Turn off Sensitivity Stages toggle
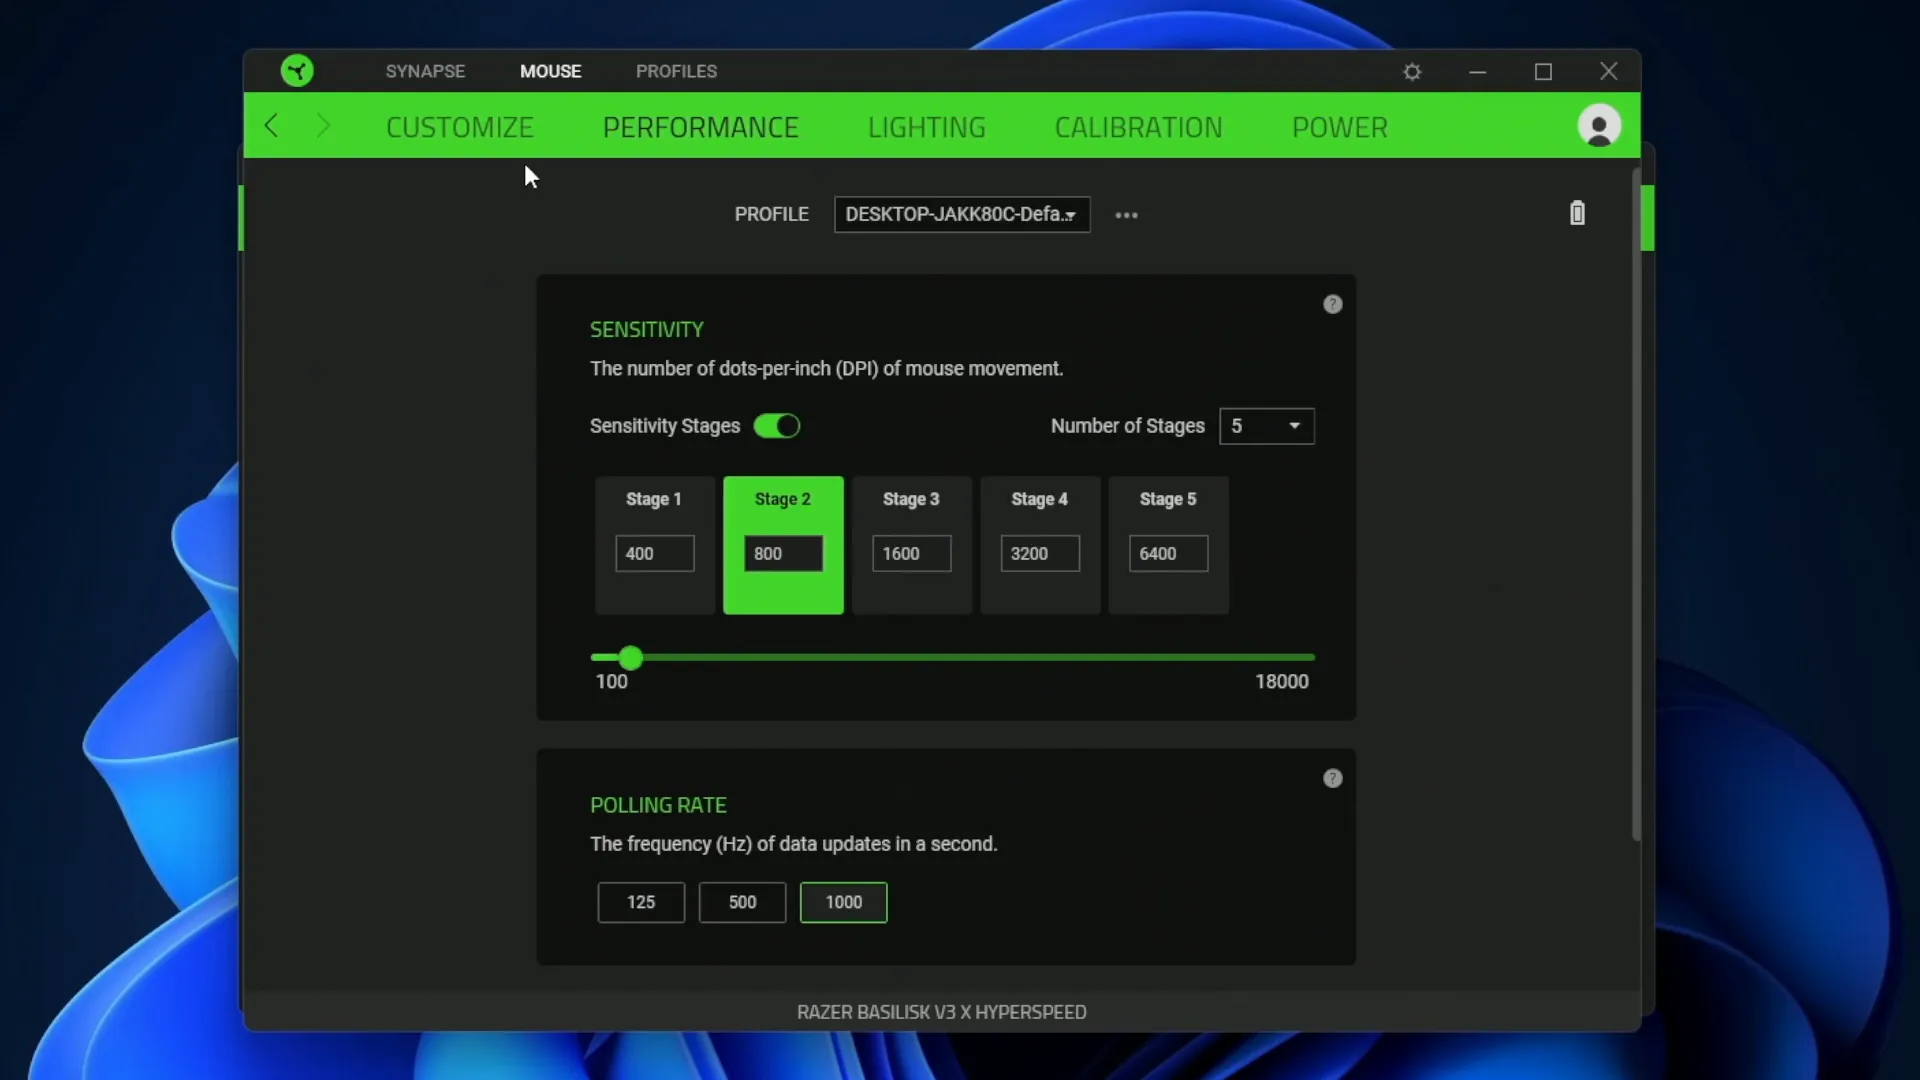Screen dimensions: 1920x1080 click(x=777, y=426)
